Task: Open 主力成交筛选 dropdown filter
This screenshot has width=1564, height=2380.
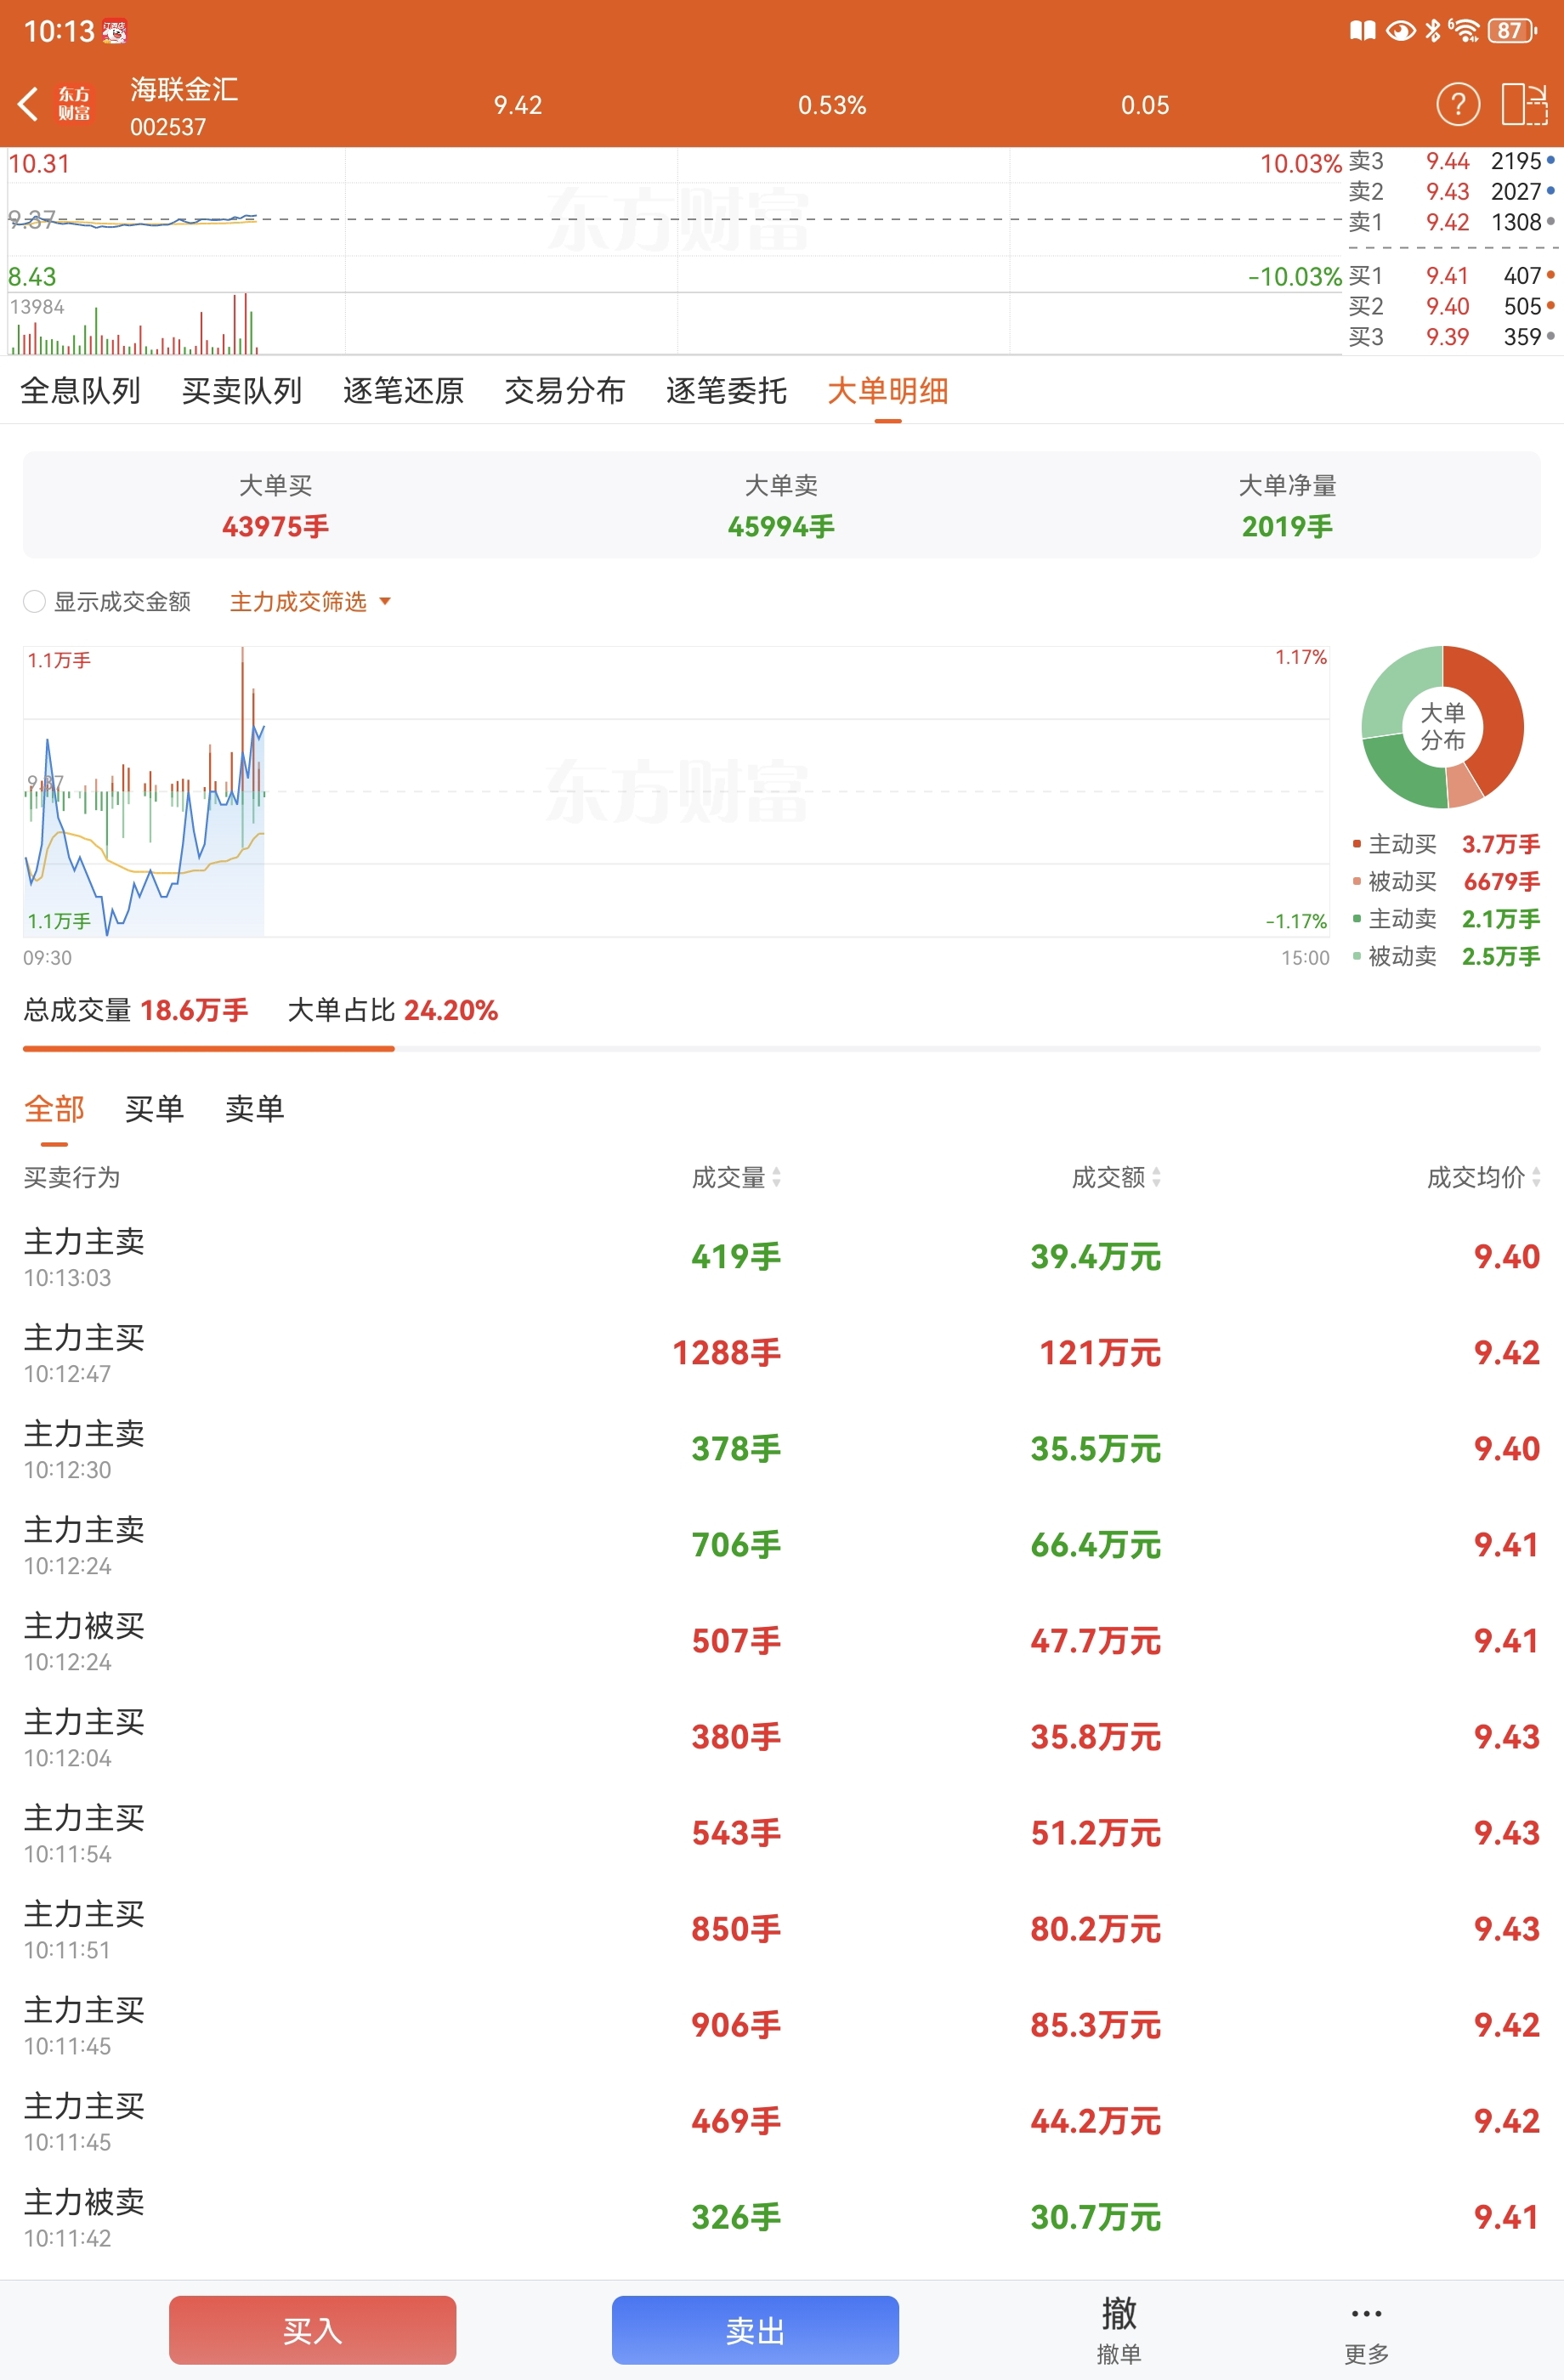Action: tap(310, 602)
